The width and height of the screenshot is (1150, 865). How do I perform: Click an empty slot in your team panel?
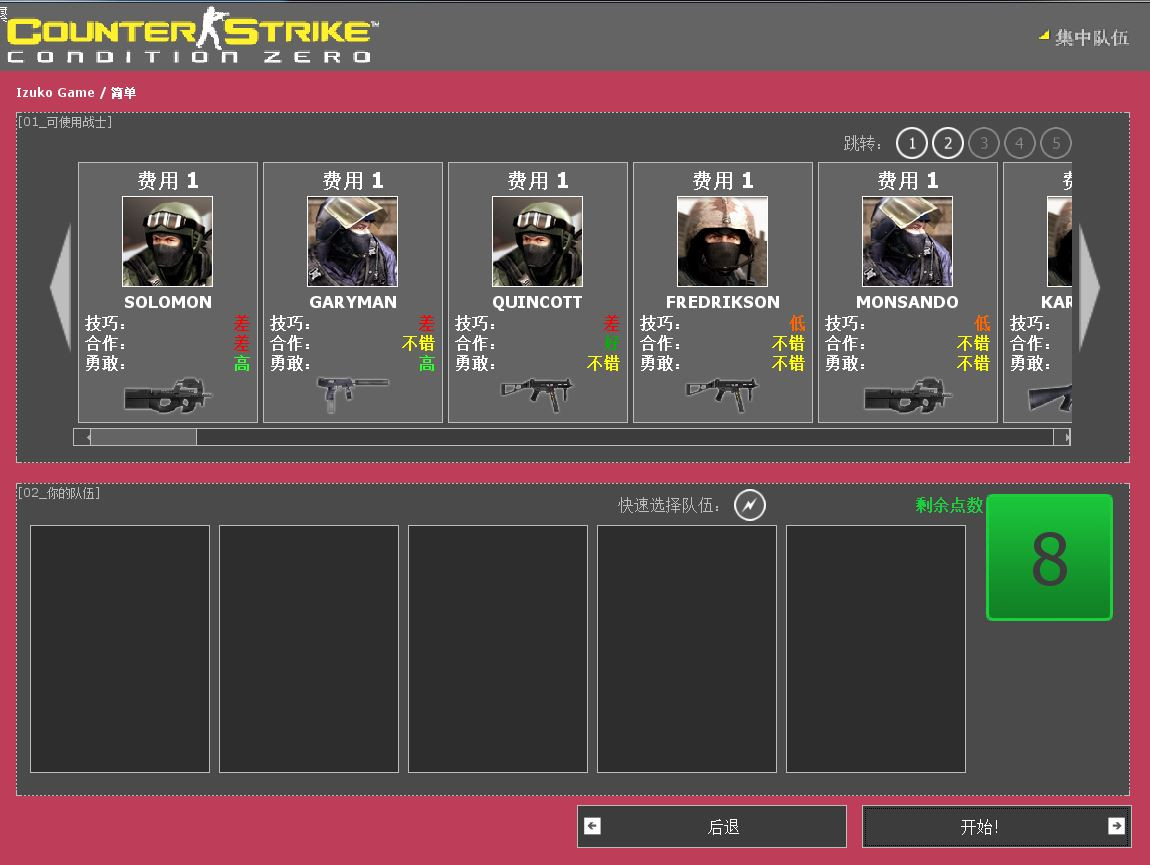click(x=119, y=648)
